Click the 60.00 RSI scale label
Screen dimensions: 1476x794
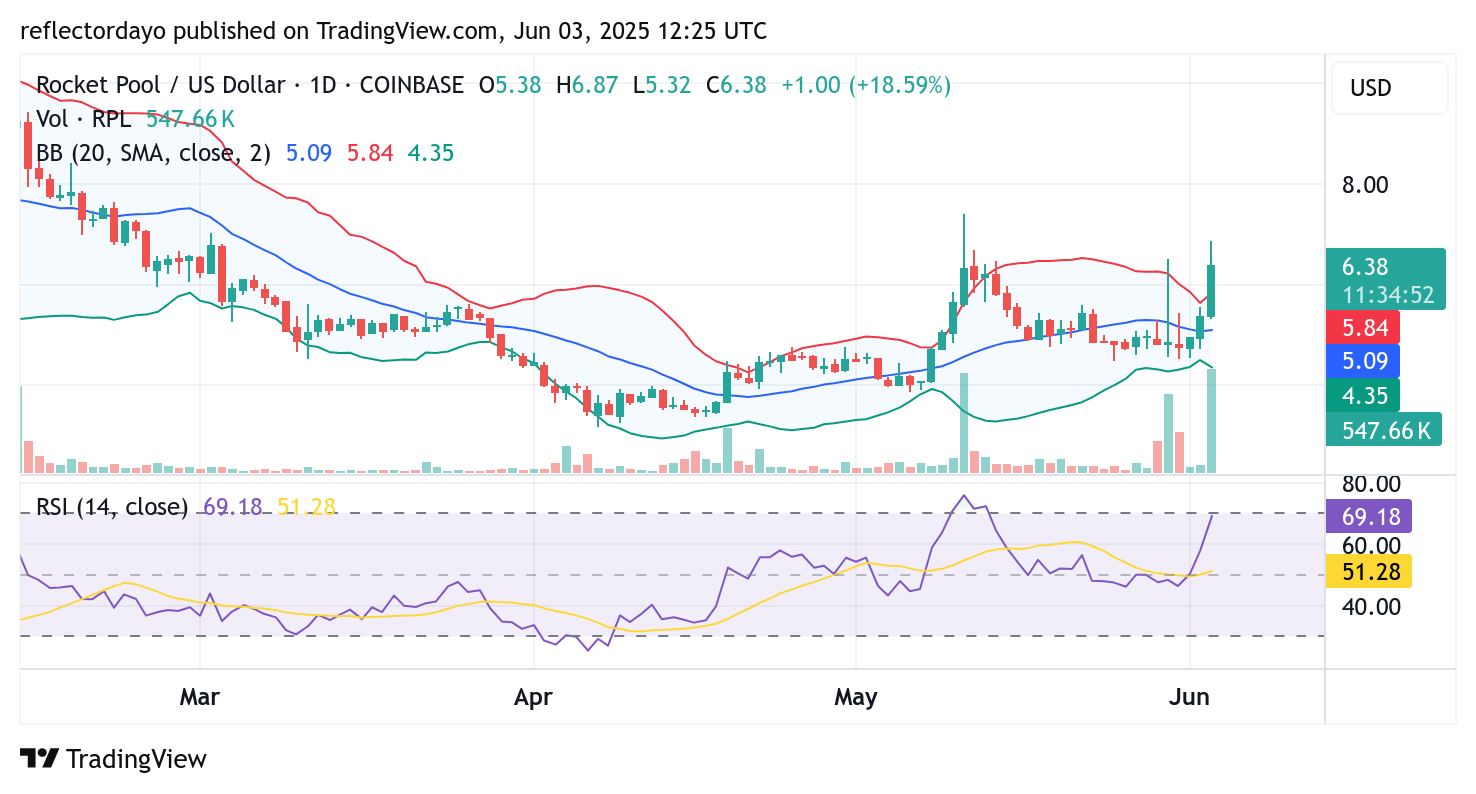point(1371,546)
